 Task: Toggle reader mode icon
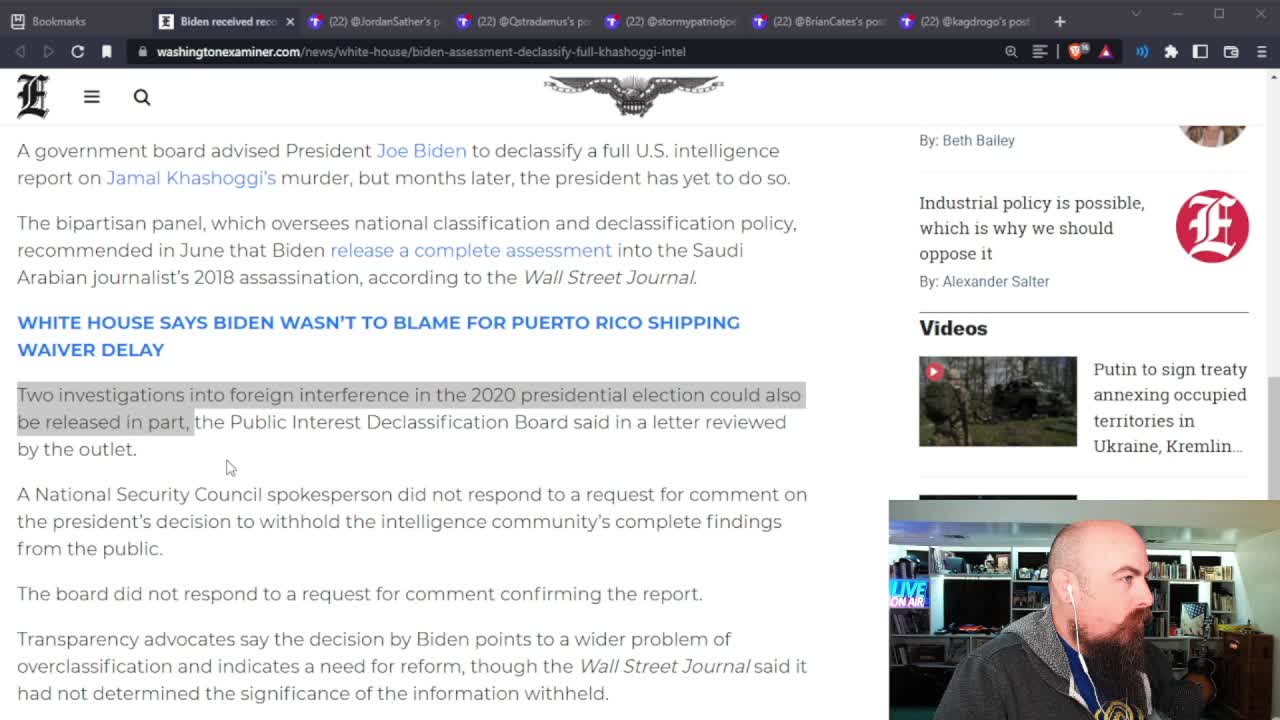pyautogui.click(x=1040, y=51)
